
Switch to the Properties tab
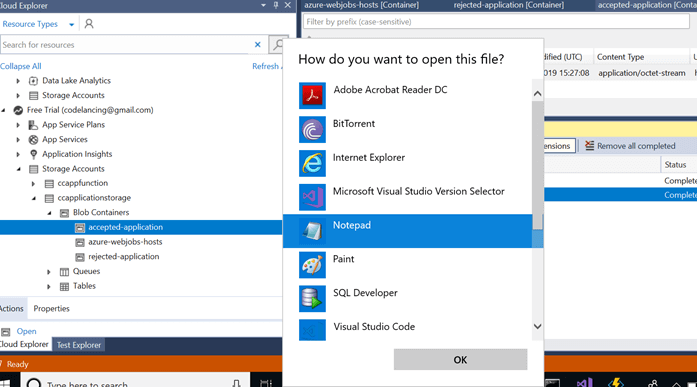[52, 308]
